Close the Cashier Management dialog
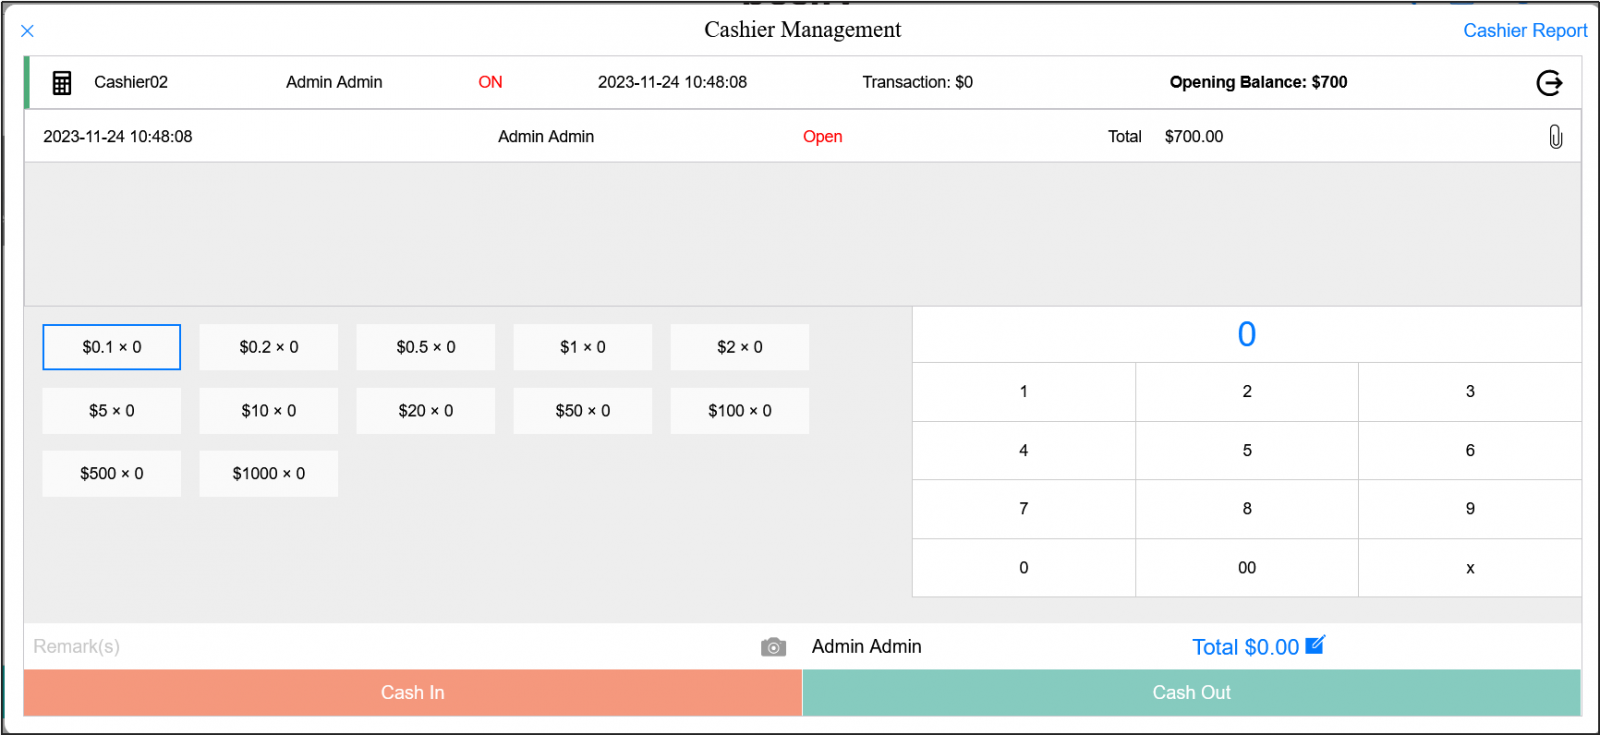This screenshot has width=1600, height=735. pyautogui.click(x=28, y=31)
